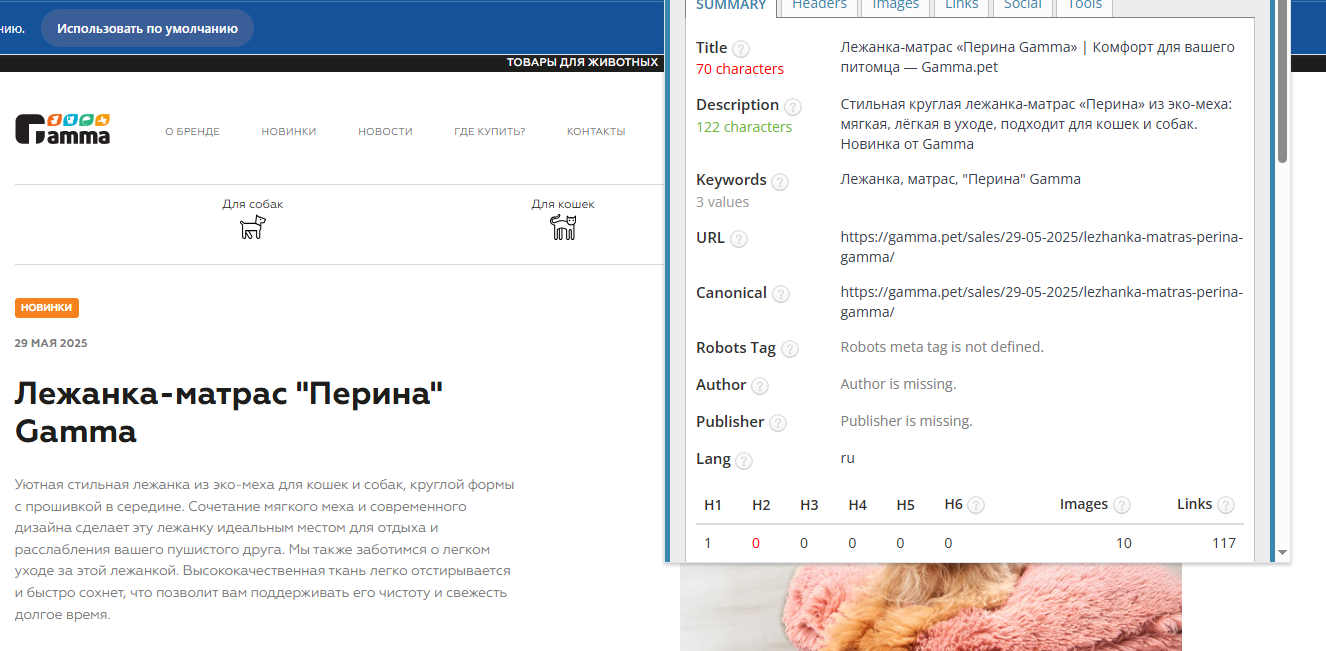Open the 'О бренде' menu link
This screenshot has height=651, width=1326.
192,131
